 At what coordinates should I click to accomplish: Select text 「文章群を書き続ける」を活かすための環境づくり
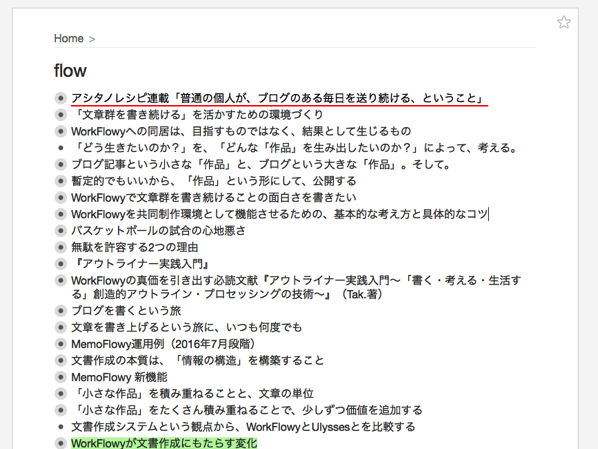[x=197, y=114]
